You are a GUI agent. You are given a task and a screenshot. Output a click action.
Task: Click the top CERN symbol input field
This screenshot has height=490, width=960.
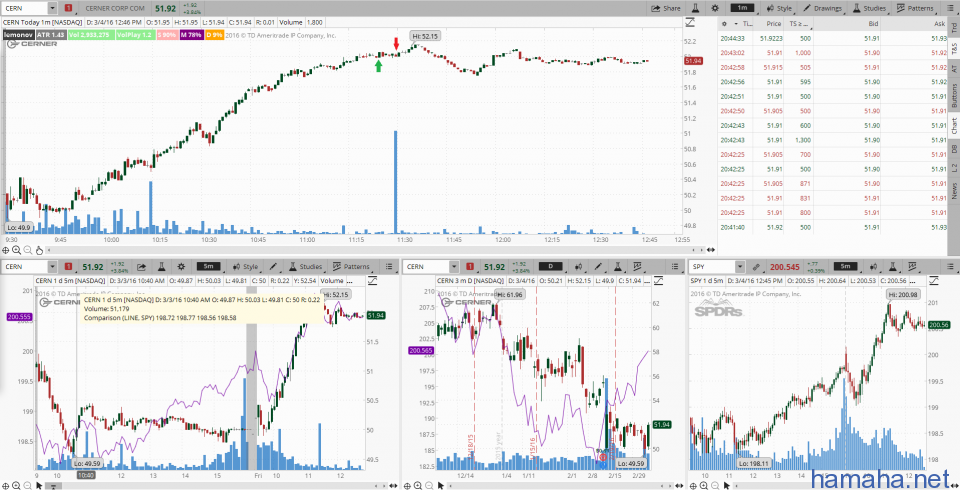click(24, 9)
